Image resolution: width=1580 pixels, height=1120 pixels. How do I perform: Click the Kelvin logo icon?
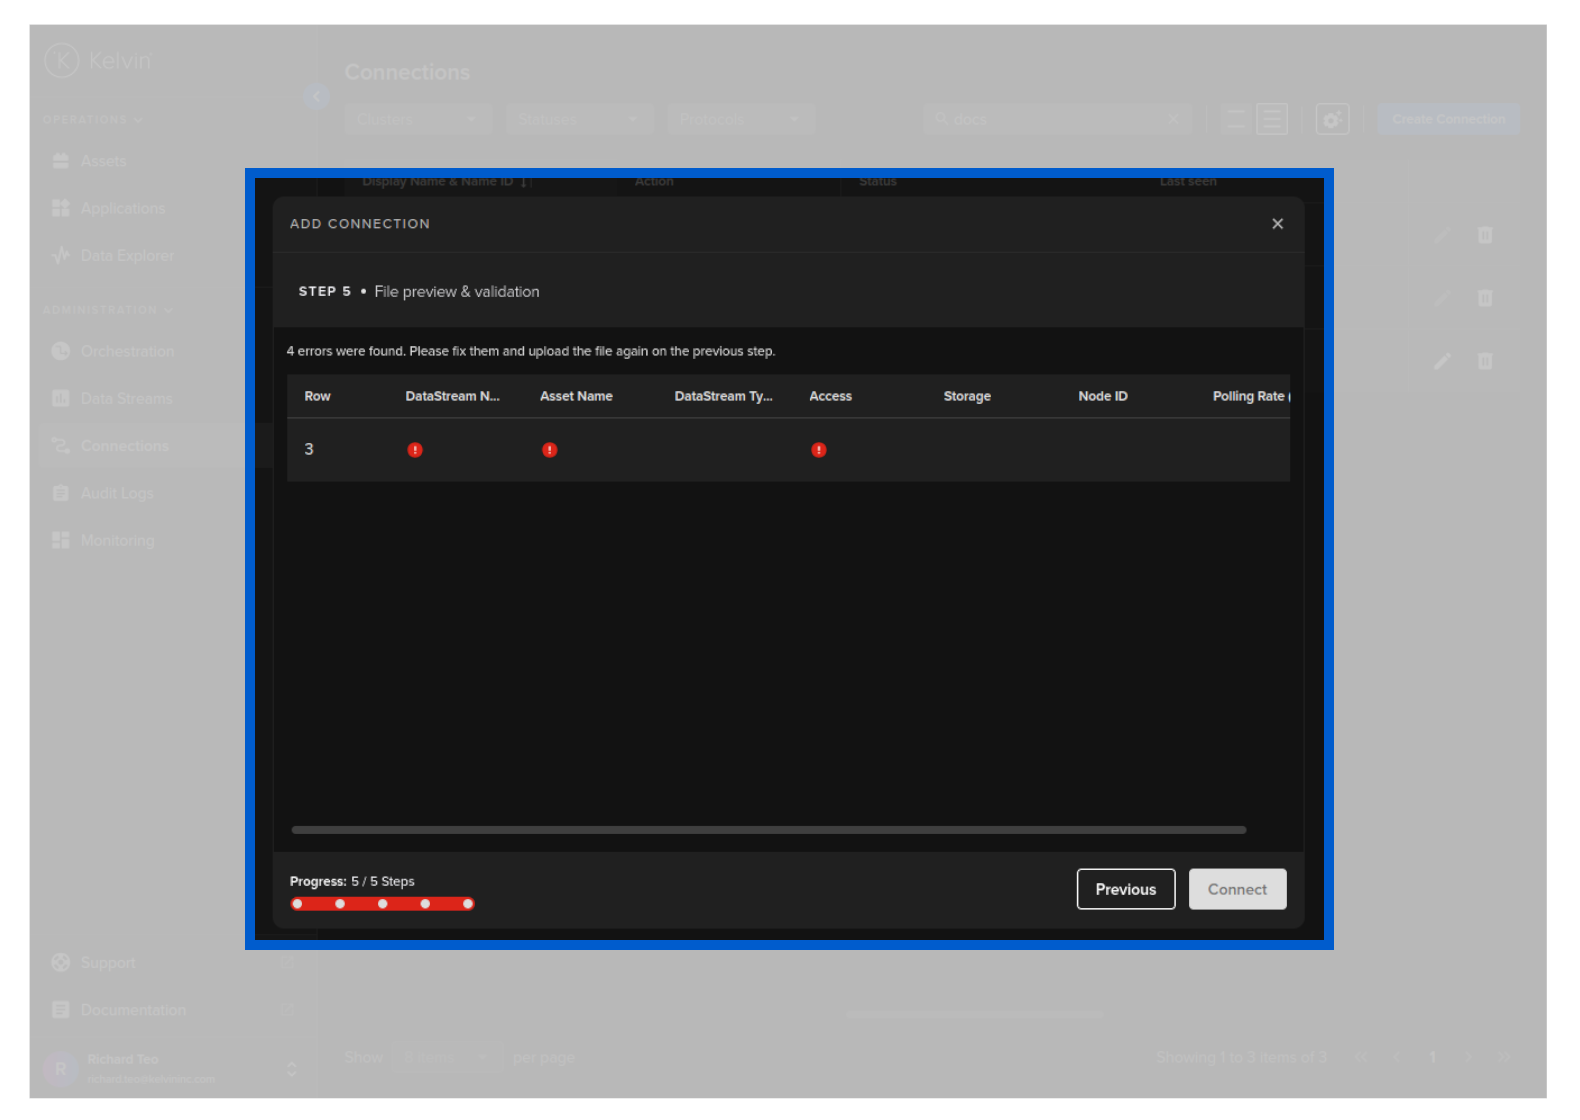click(x=62, y=61)
